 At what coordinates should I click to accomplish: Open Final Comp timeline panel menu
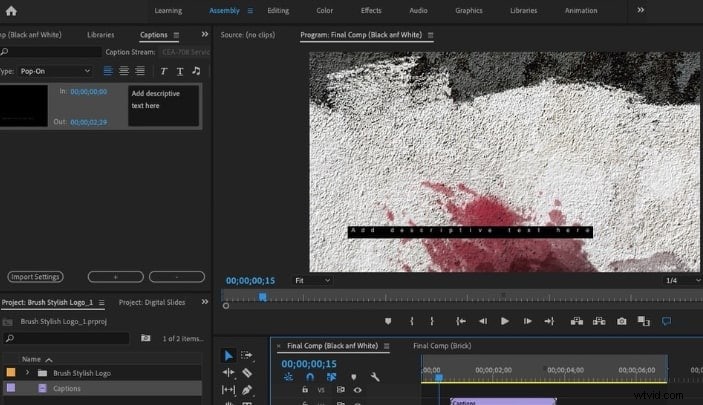point(386,346)
